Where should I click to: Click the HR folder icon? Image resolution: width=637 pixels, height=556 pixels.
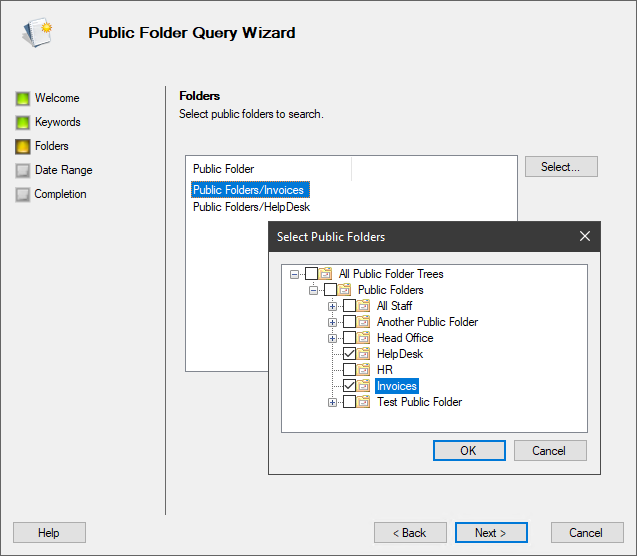pyautogui.click(x=364, y=370)
